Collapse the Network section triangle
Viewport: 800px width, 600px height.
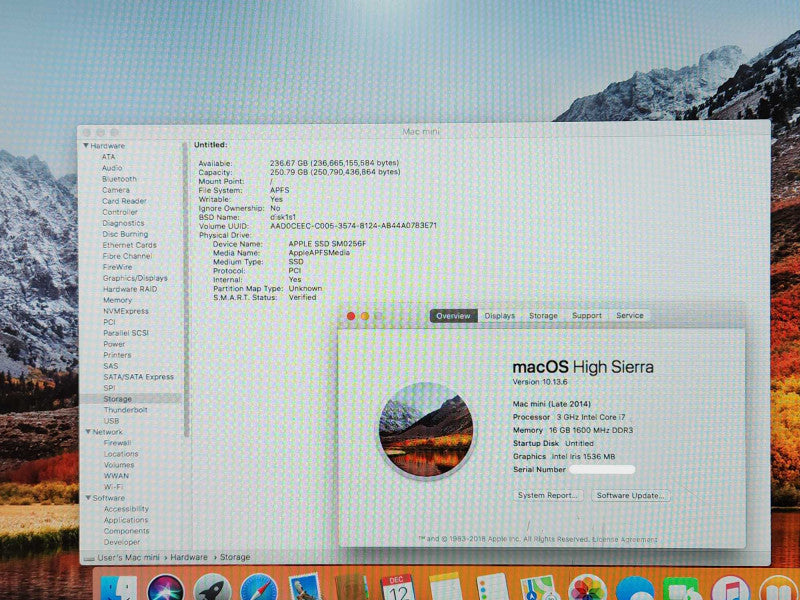click(x=88, y=432)
